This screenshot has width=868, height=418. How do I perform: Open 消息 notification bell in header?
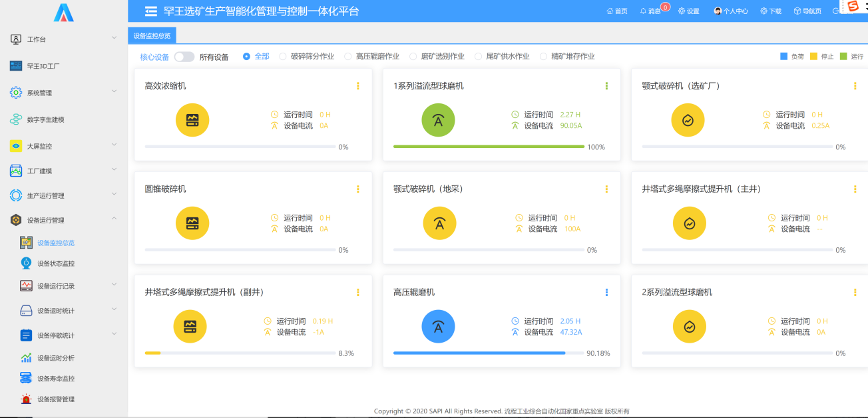[x=649, y=11]
